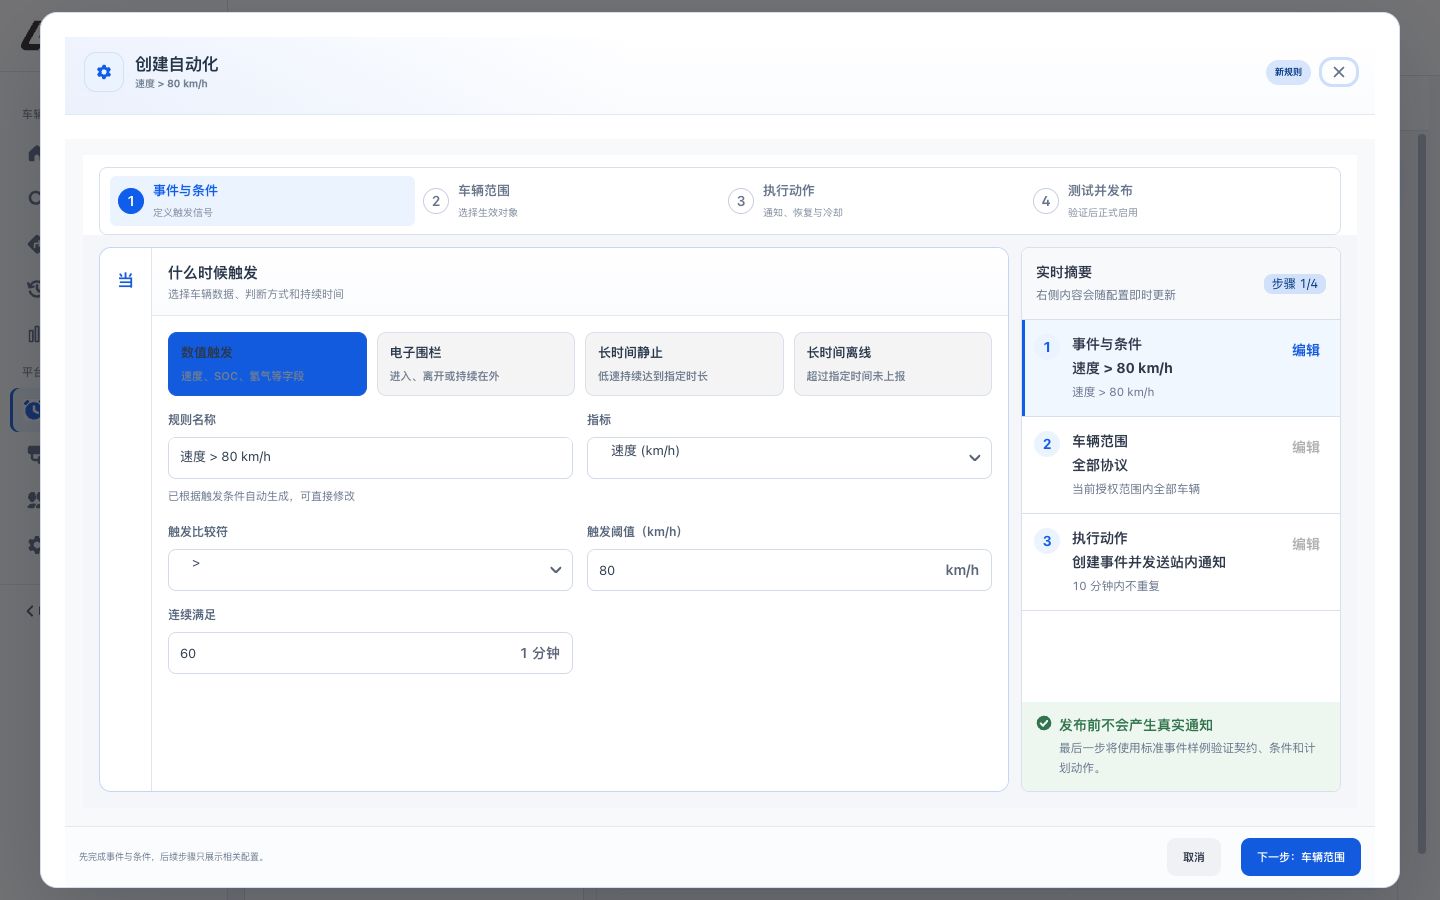Select the 长时间离线 trigger type
1440x900 pixels.
coord(893,364)
